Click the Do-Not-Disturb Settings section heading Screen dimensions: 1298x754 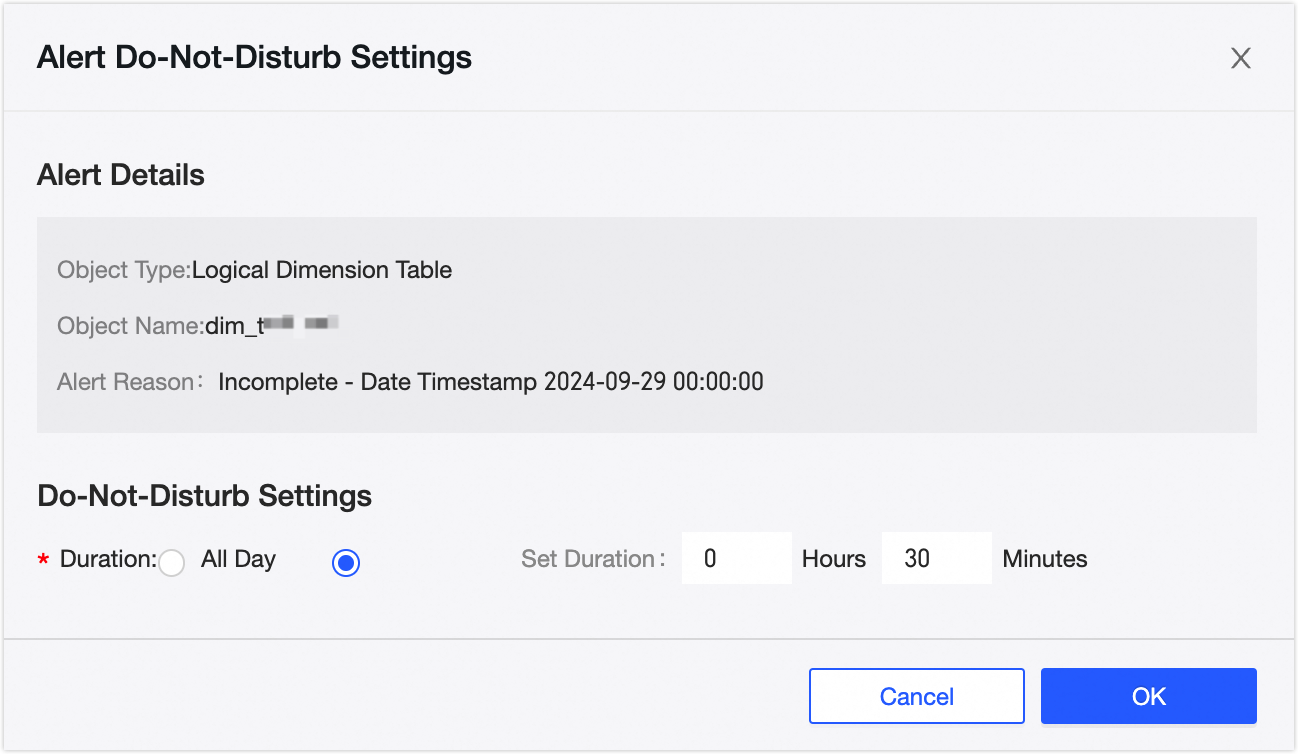pos(204,496)
